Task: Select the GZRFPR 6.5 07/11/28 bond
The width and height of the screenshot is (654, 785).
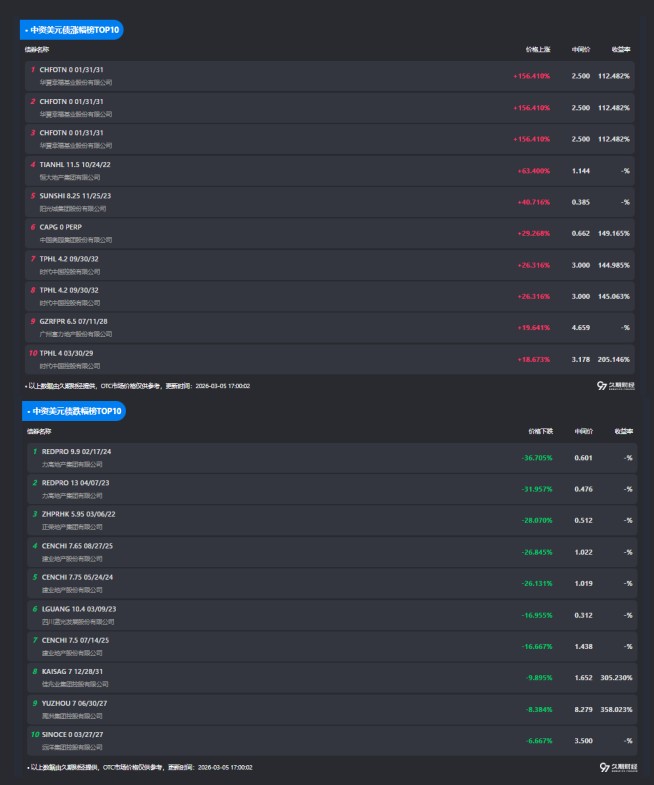Action: [73, 321]
